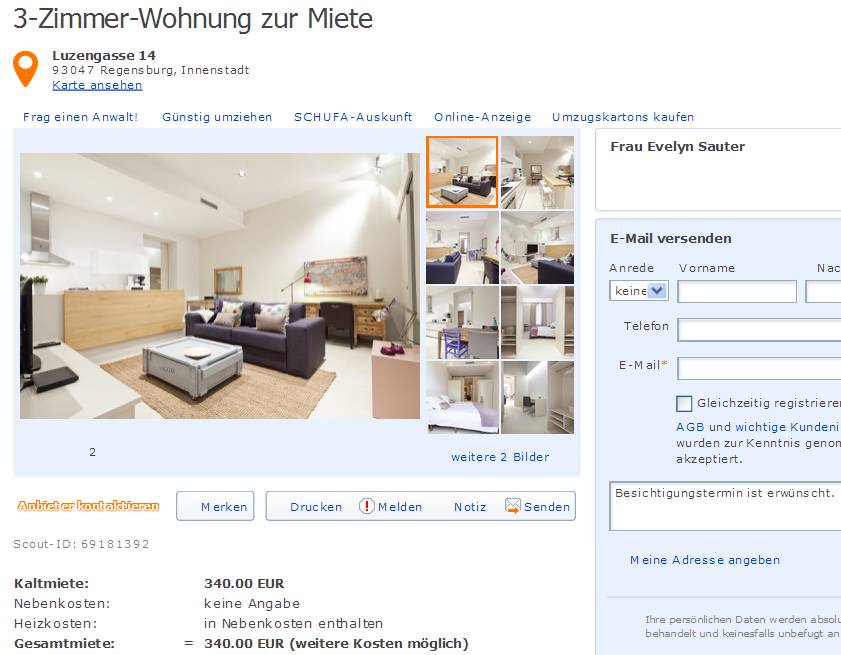
Task: Click into the Vorname field
Action: 737,292
